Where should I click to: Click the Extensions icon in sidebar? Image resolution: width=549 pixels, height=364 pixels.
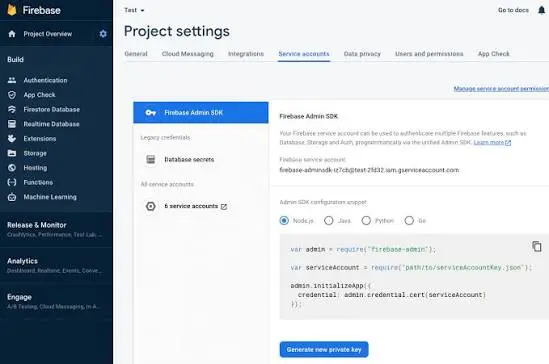12,139
